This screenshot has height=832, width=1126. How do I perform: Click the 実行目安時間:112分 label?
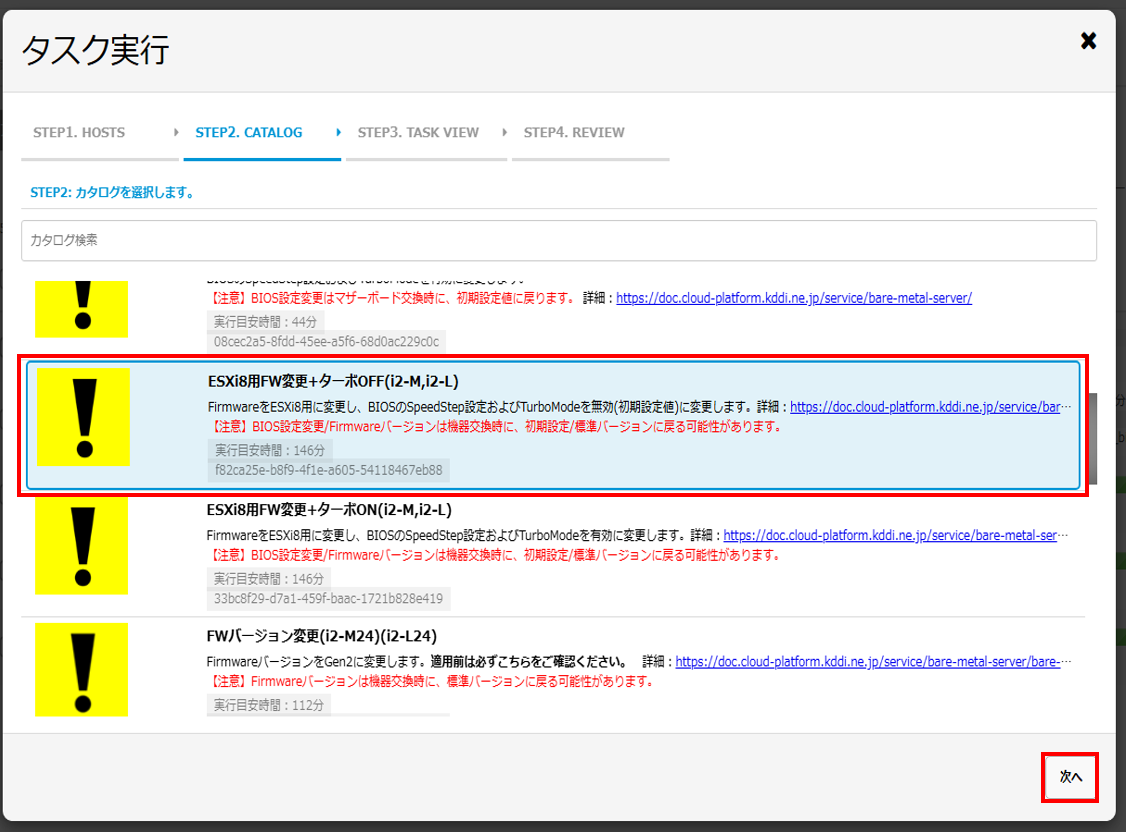click(x=269, y=705)
